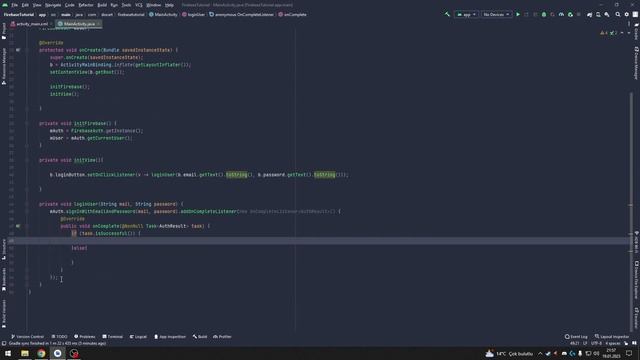The width and height of the screenshot is (640, 360).
Task: Open Profiler tool window
Action: point(222,337)
